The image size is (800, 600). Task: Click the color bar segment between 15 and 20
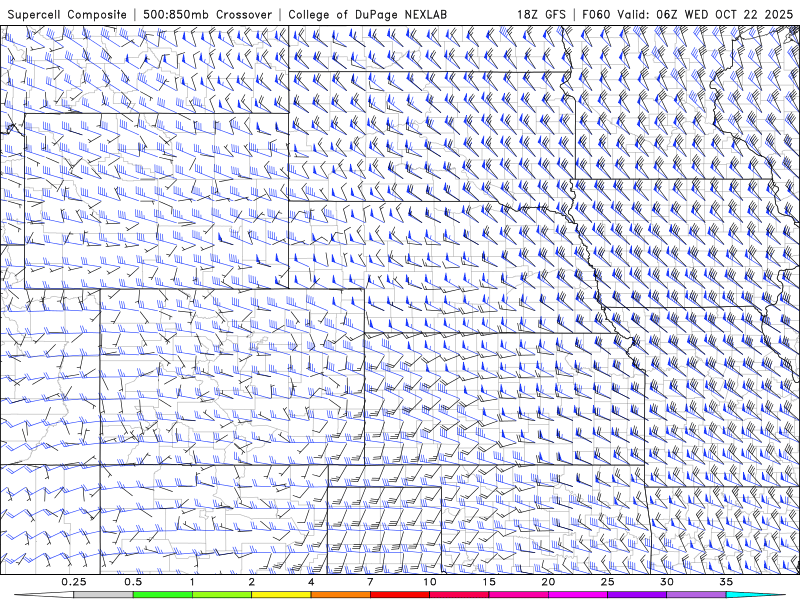[518, 595]
